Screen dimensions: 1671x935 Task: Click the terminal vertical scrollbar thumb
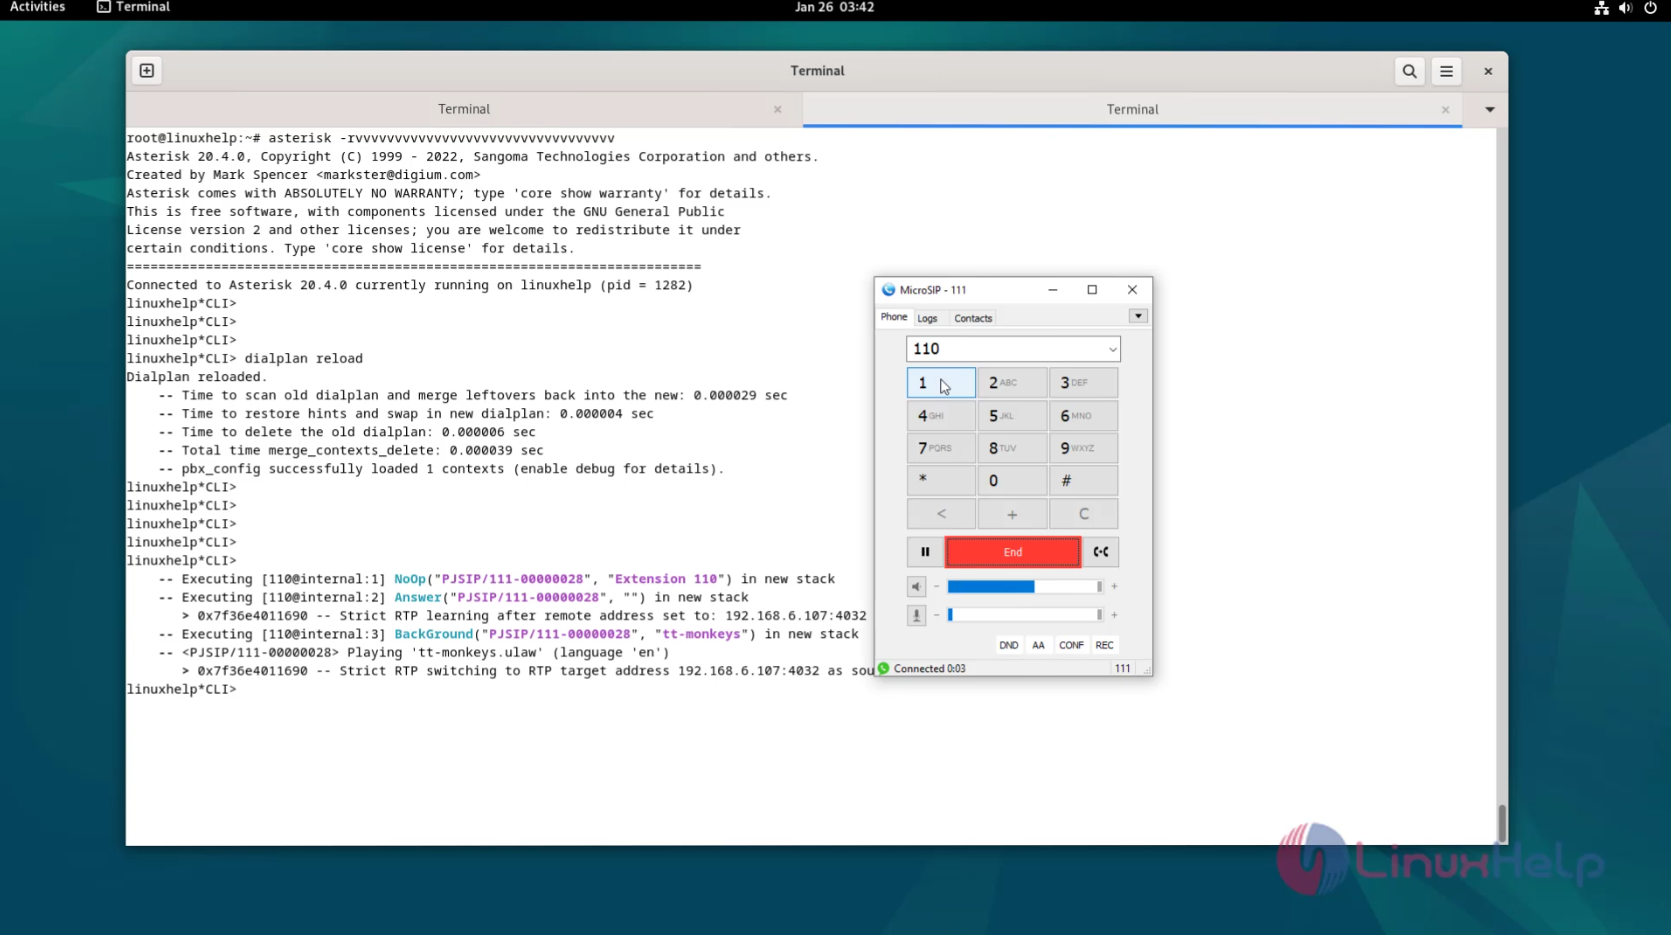pos(1501,823)
